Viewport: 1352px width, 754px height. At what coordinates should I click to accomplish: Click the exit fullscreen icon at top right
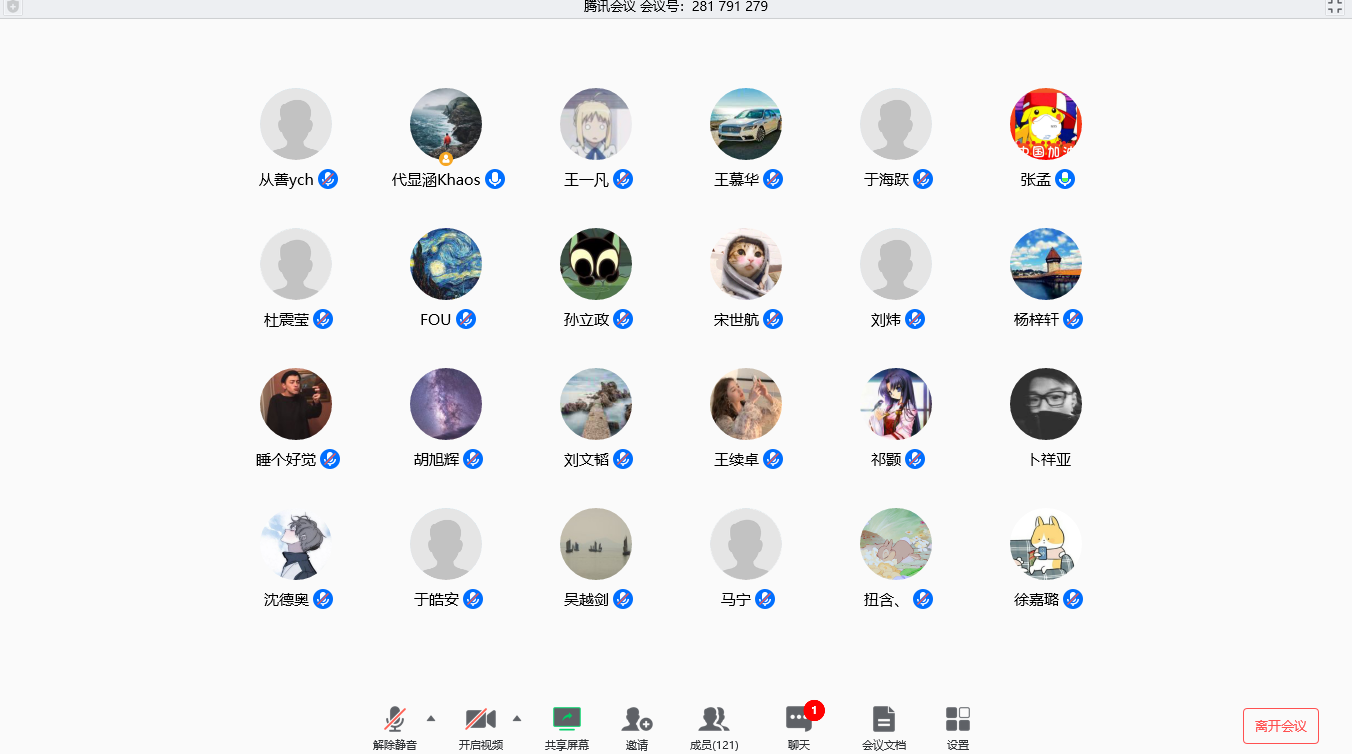[1334, 7]
